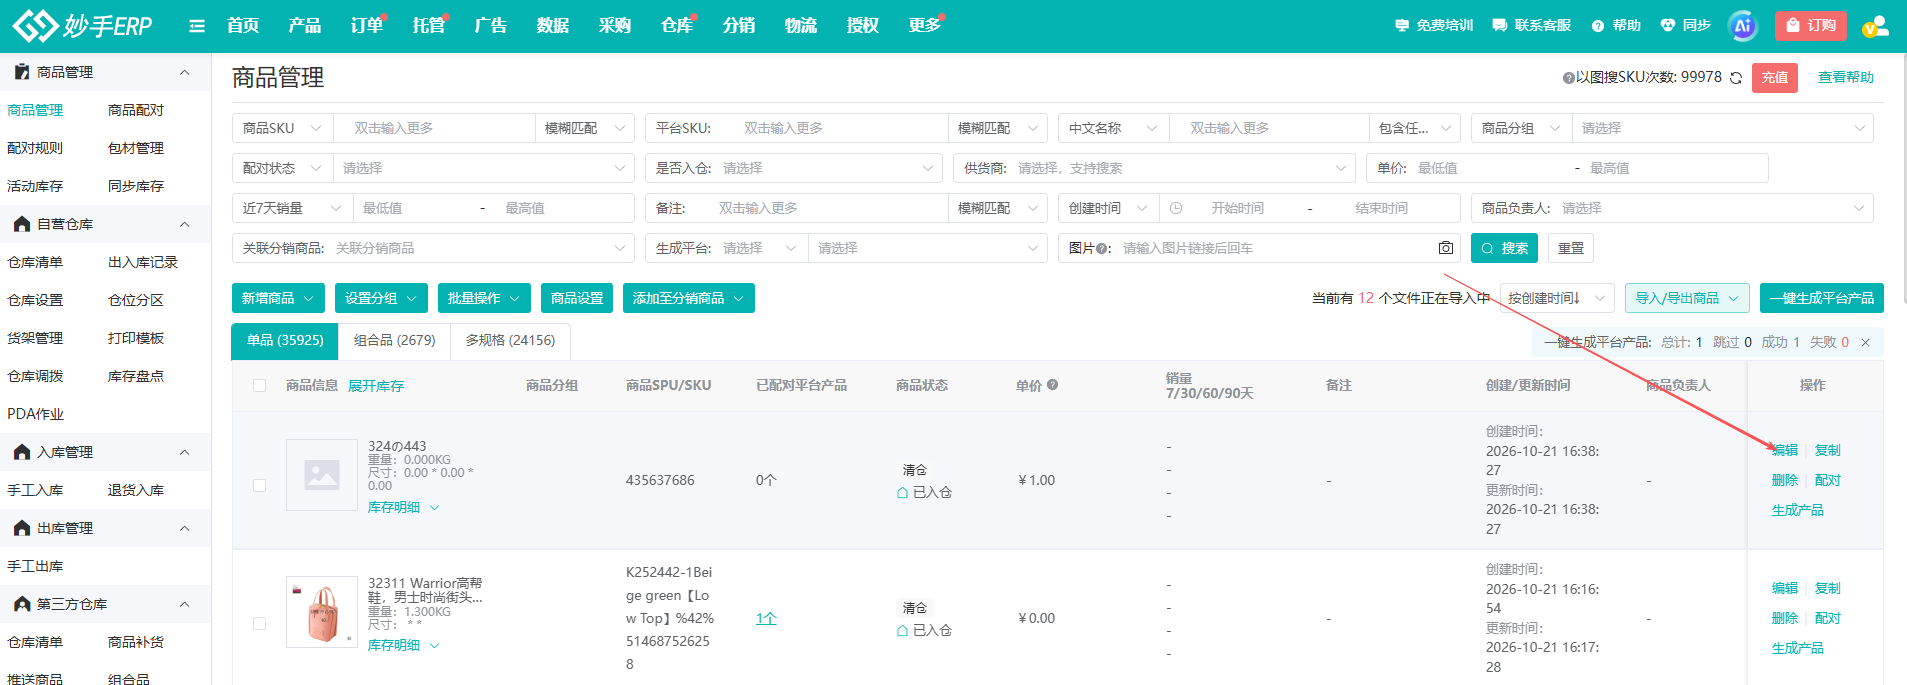Collapse the 商品管理 sidebar group
This screenshot has height=685, width=1907.
[x=184, y=72]
